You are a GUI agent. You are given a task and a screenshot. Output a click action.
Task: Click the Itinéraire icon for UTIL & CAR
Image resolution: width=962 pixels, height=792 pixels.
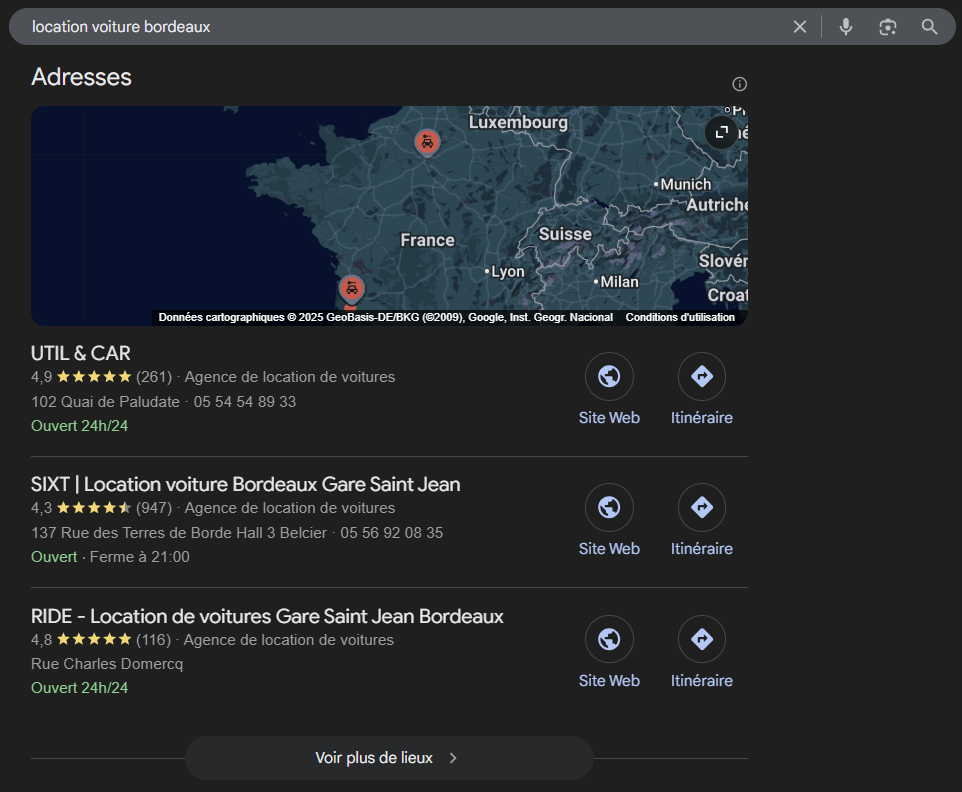[701, 376]
